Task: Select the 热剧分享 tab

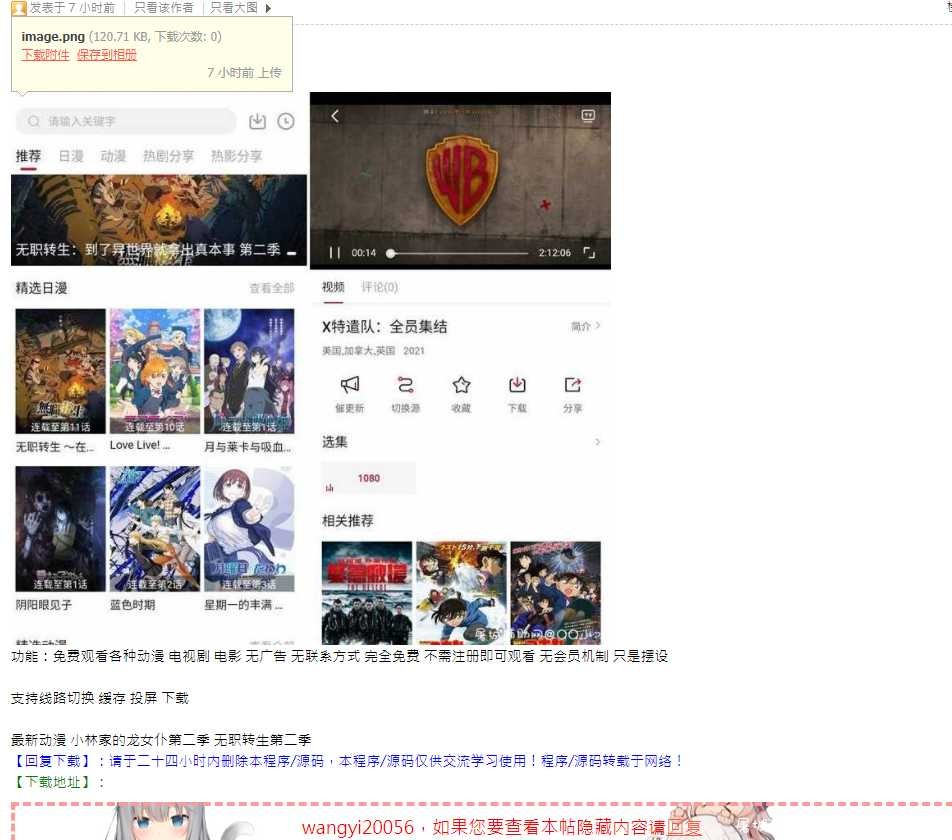Action: 168,156
